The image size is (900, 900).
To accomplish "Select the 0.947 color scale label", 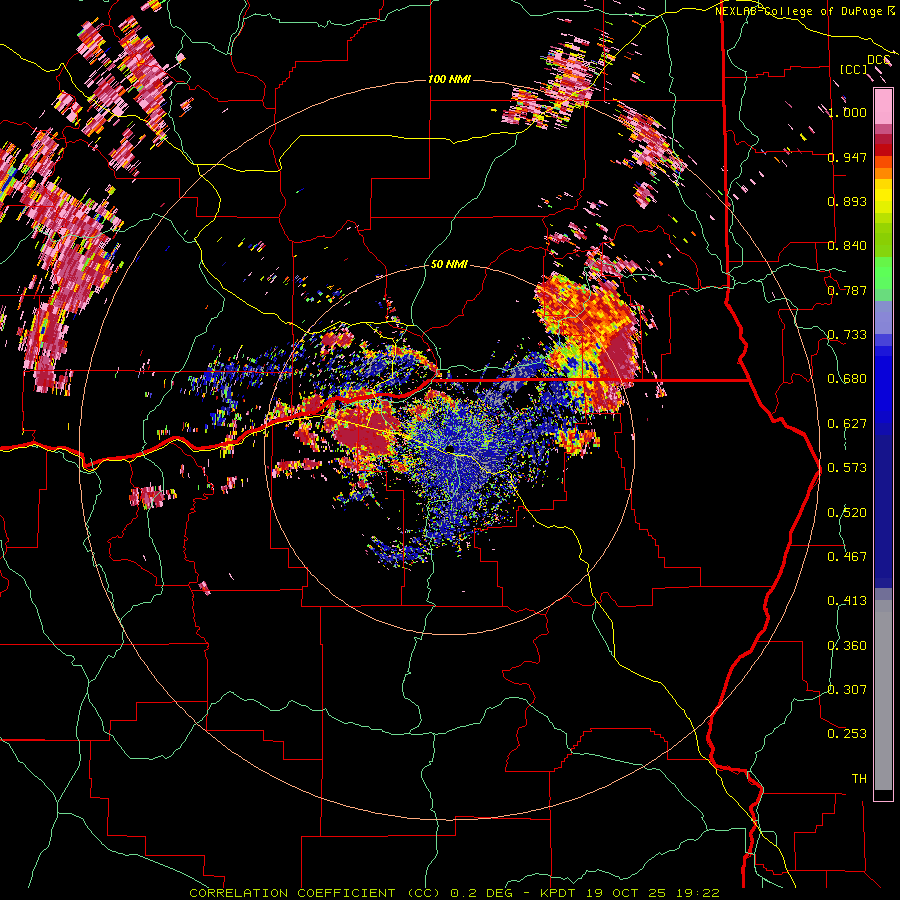I will pos(847,157).
